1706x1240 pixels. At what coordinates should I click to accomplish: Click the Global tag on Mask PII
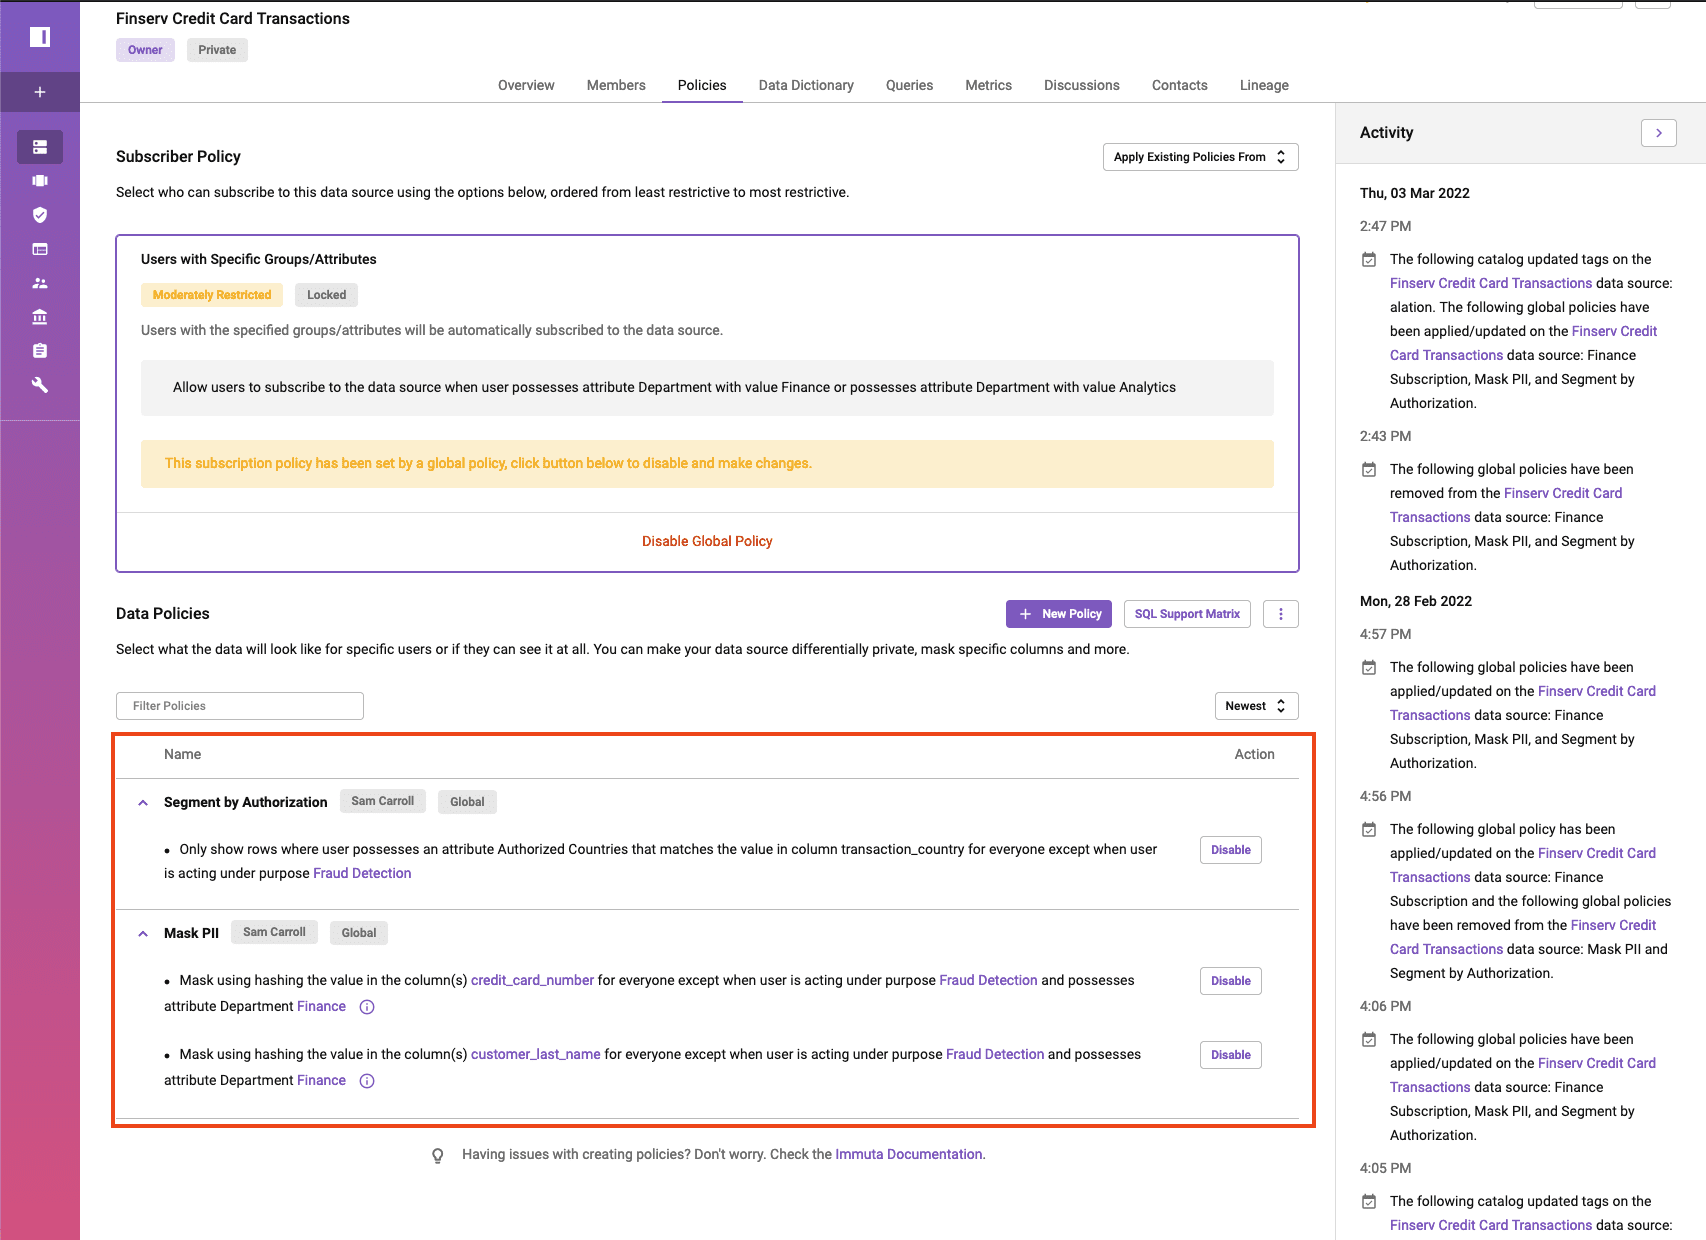[359, 933]
